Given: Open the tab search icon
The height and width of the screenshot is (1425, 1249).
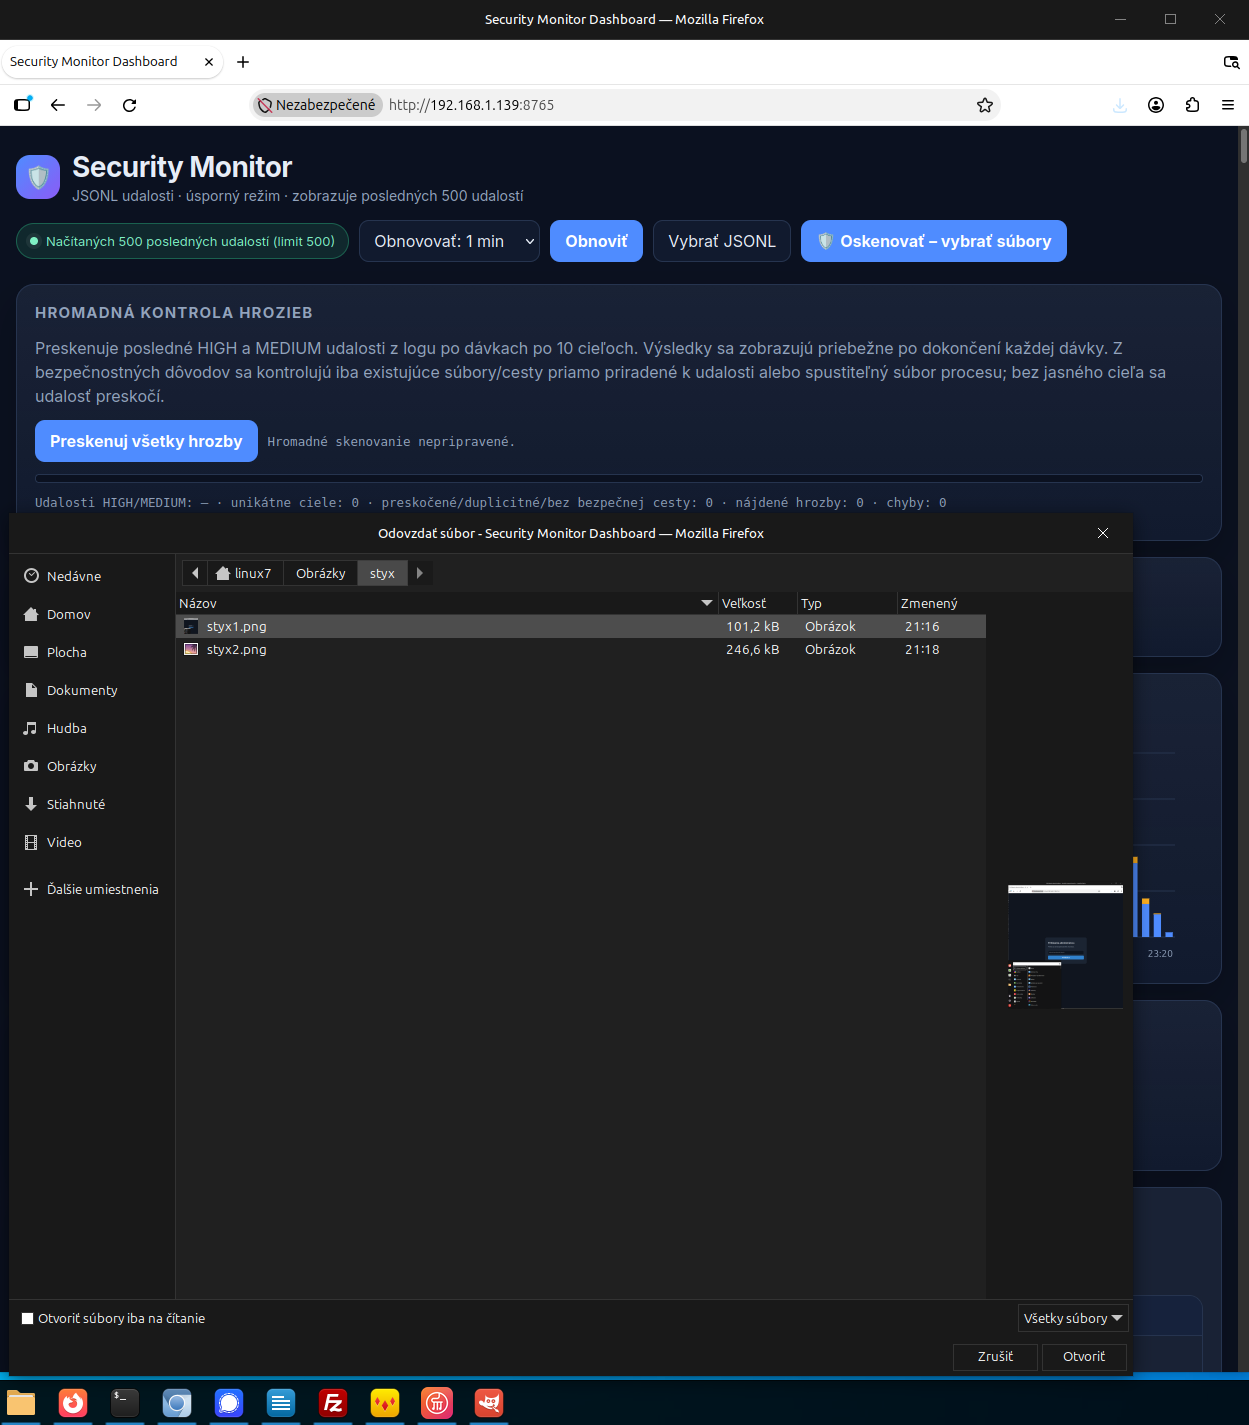Looking at the screenshot, I should coord(1232,62).
